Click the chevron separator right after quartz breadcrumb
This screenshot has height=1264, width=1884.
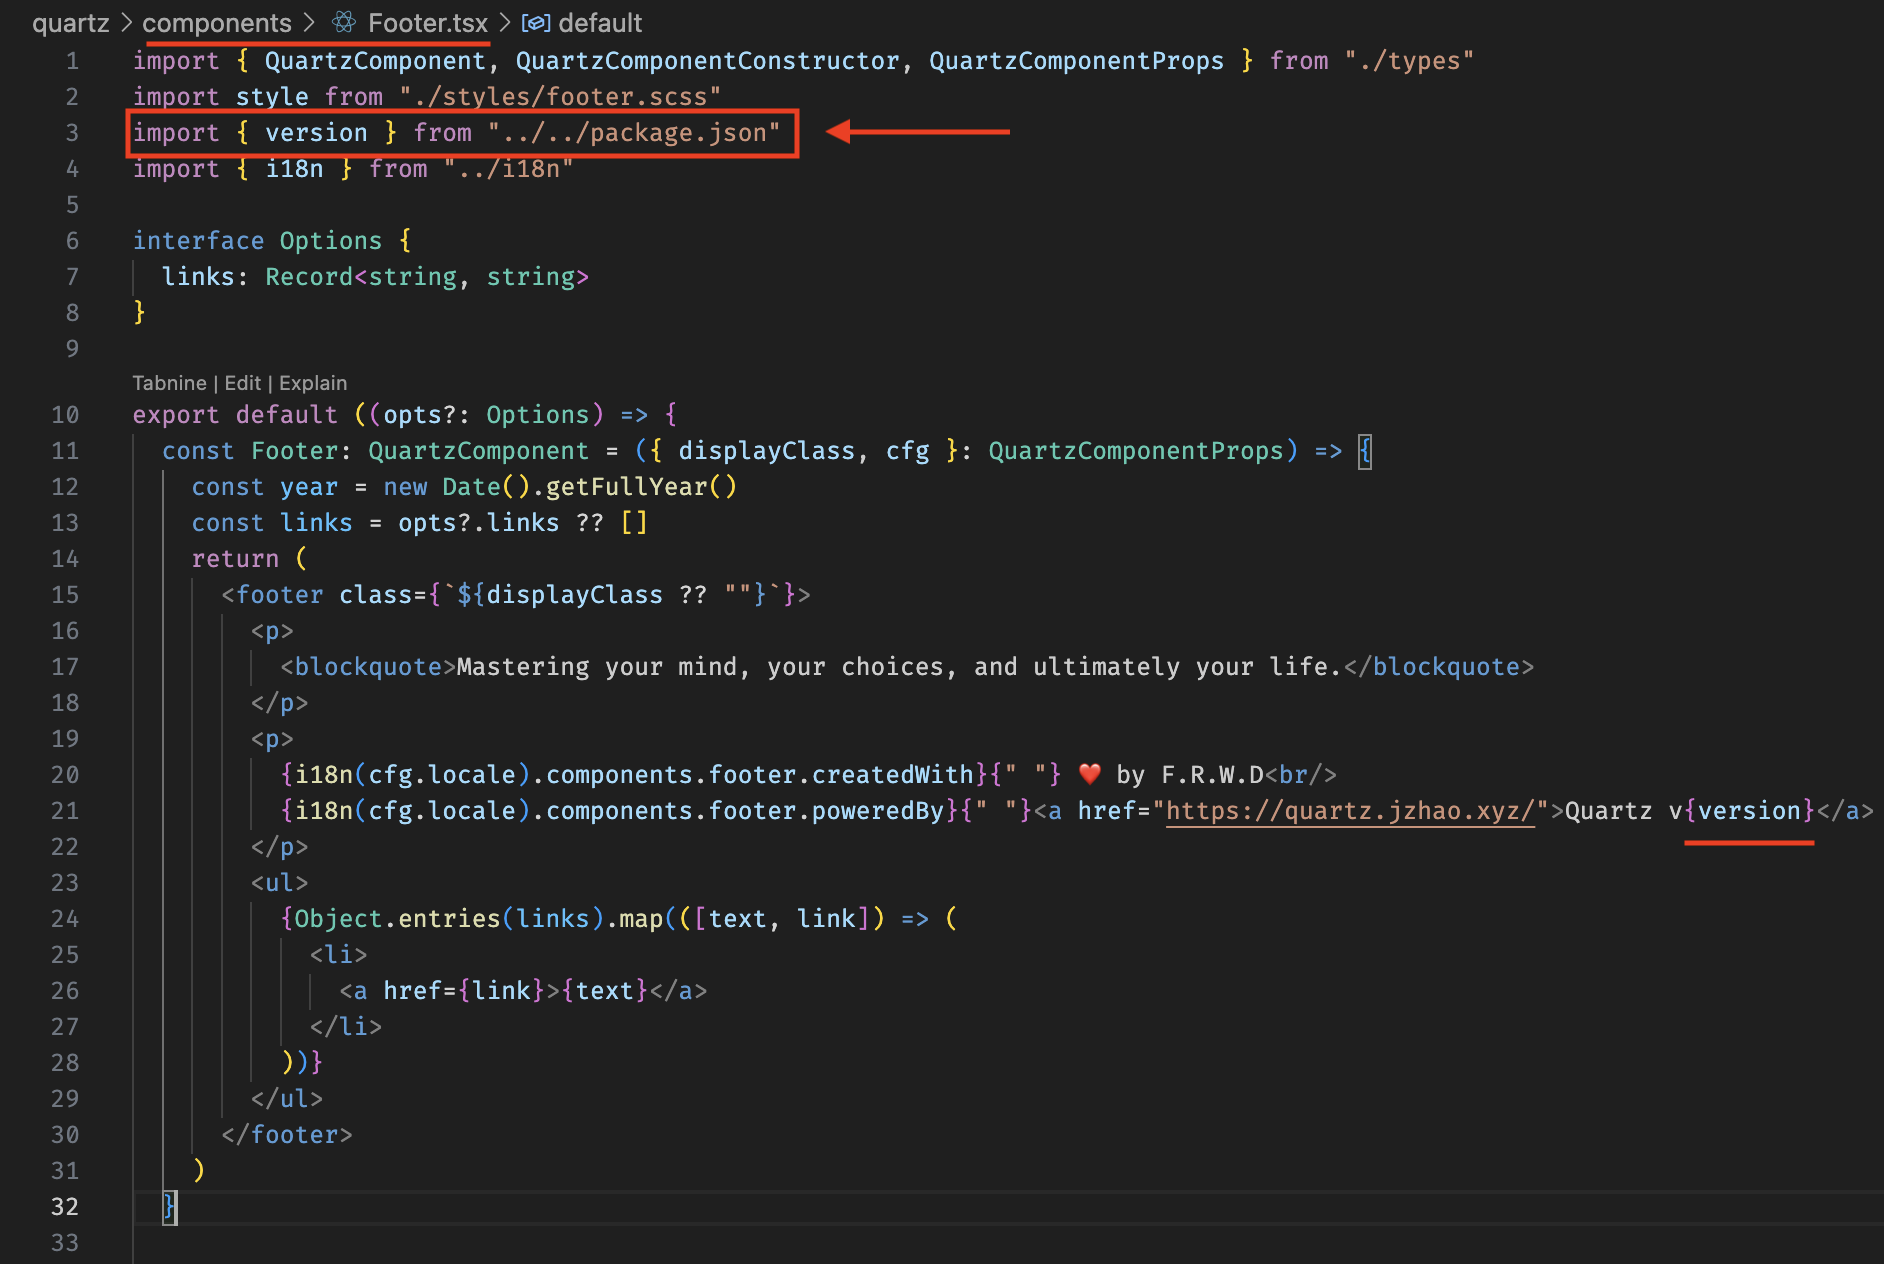126,22
